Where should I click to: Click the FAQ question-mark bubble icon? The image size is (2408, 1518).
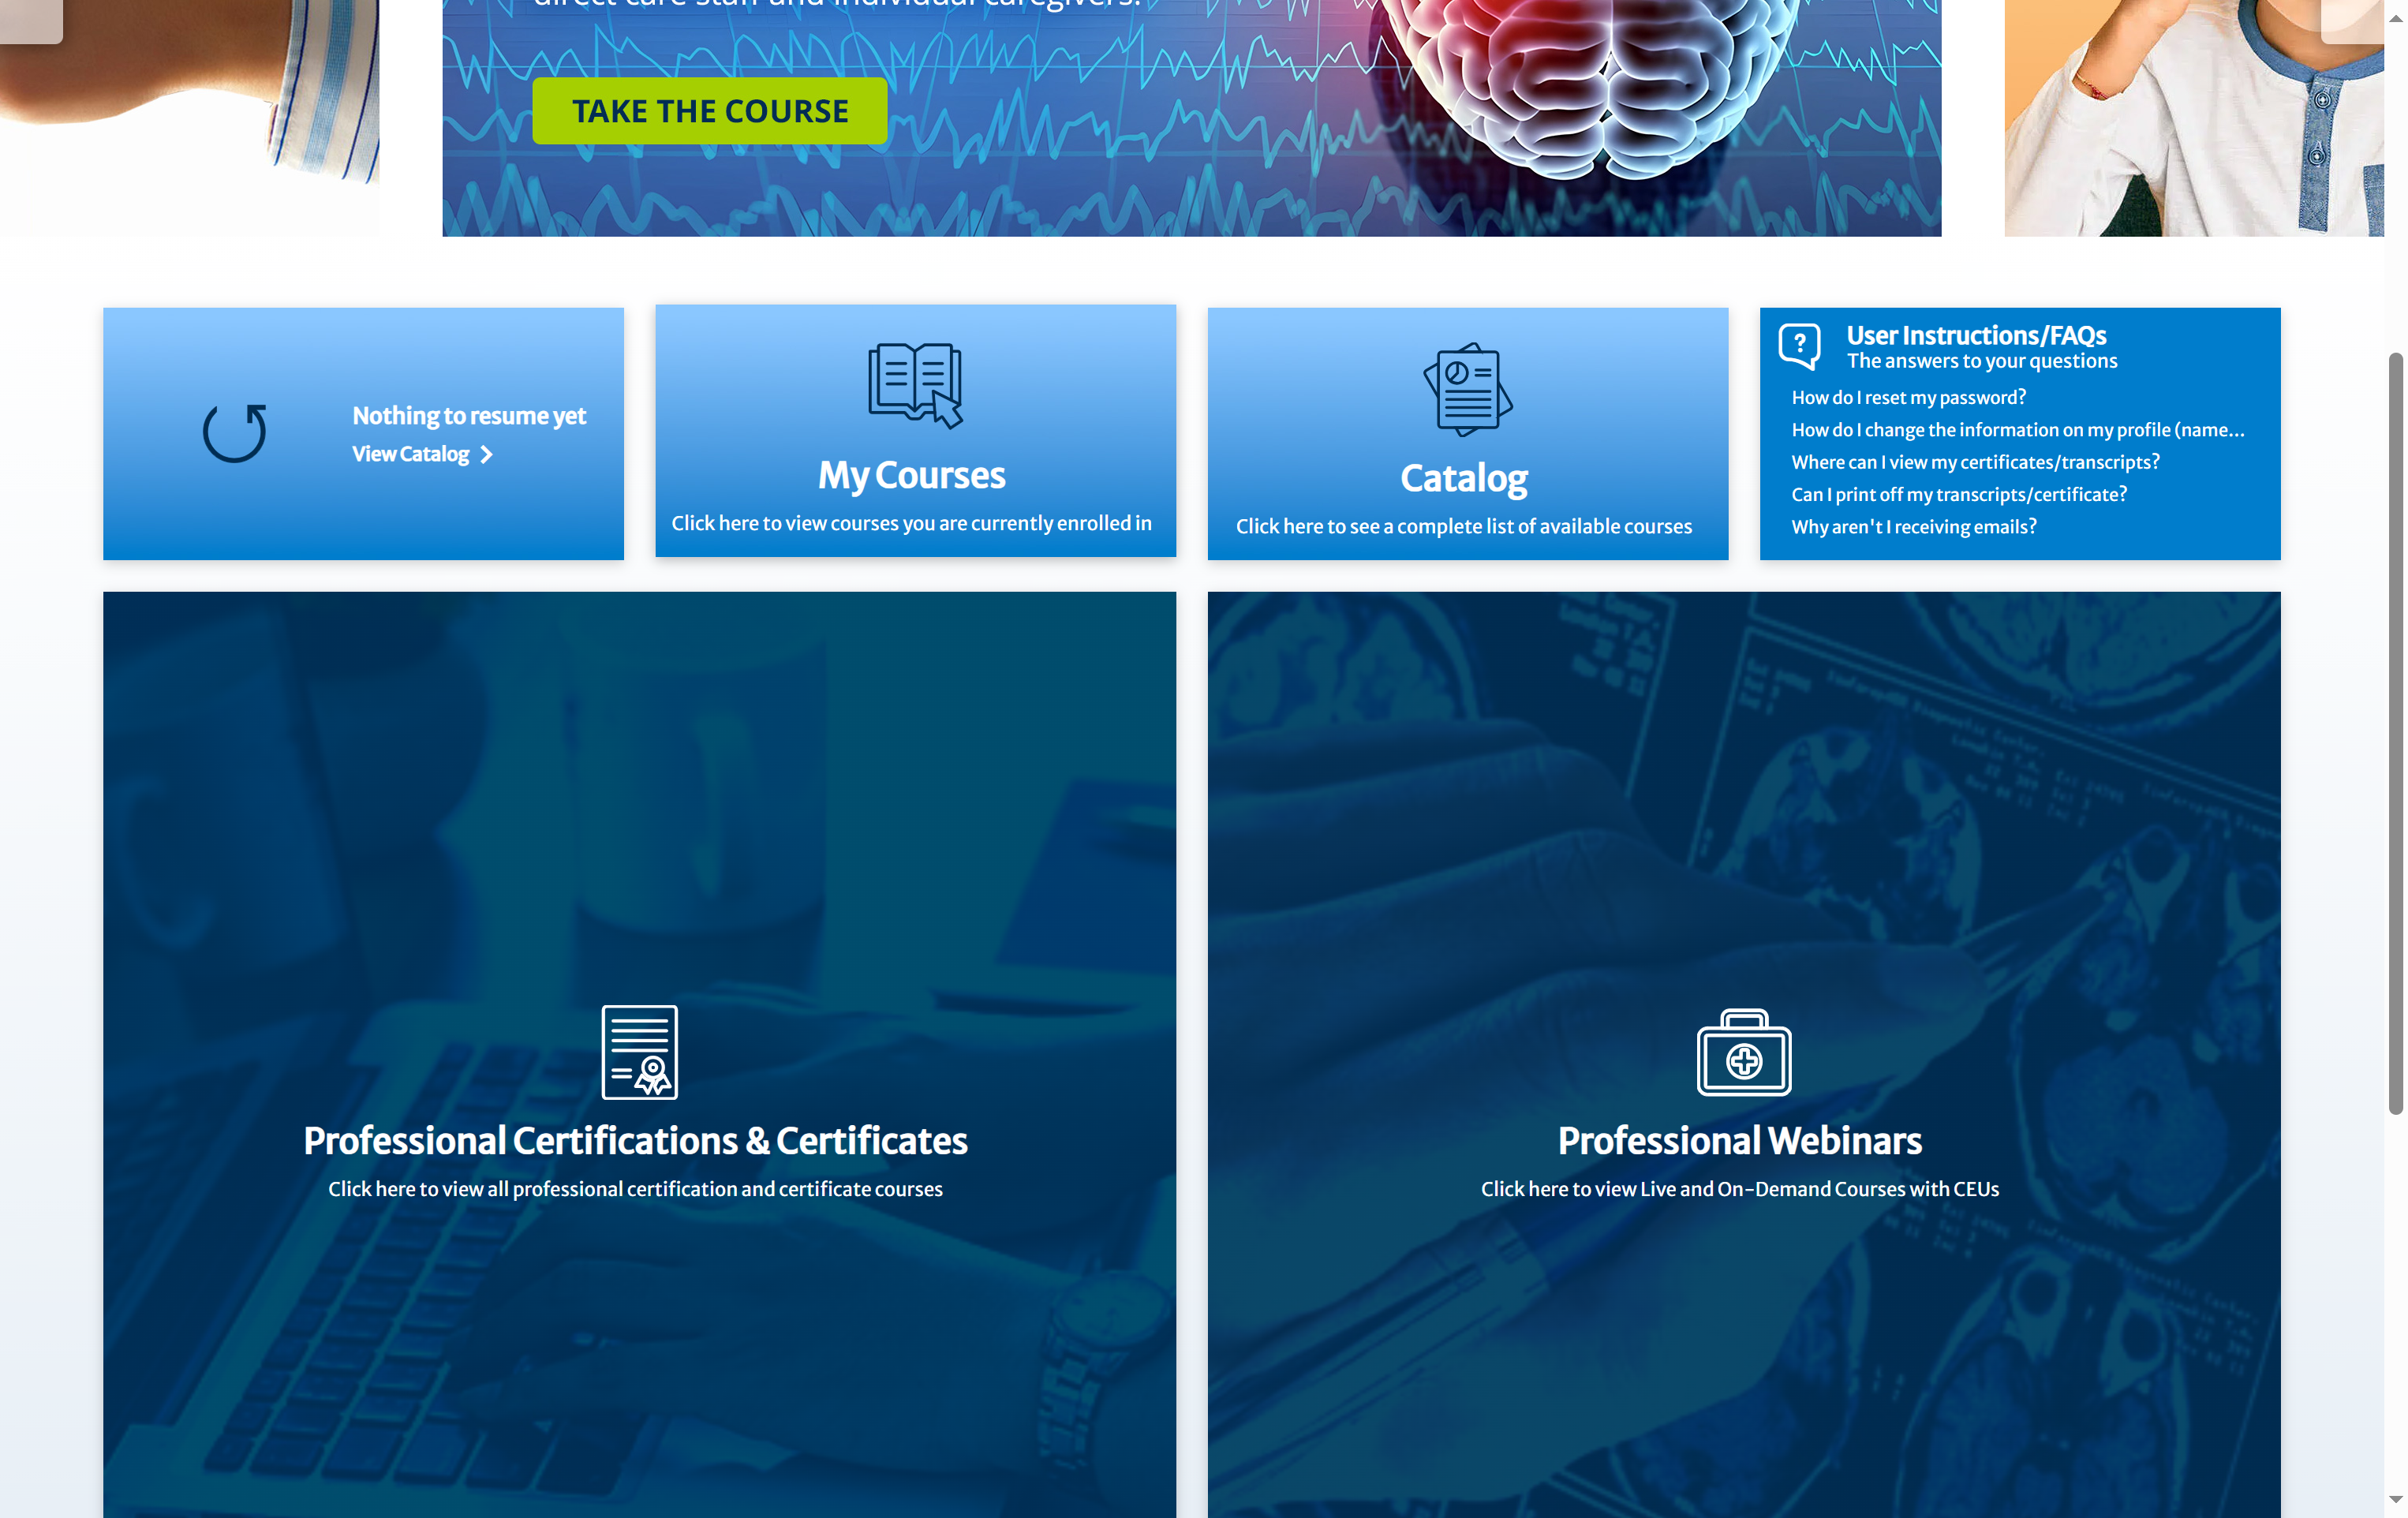(1799, 346)
